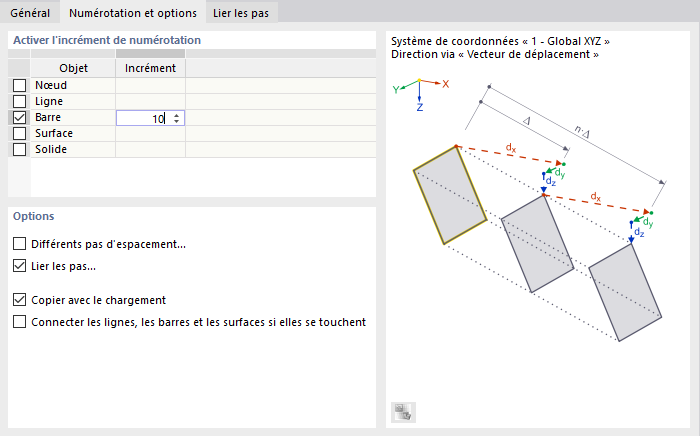Switch to the Général tab
Image resolution: width=700 pixels, height=436 pixels.
point(30,13)
